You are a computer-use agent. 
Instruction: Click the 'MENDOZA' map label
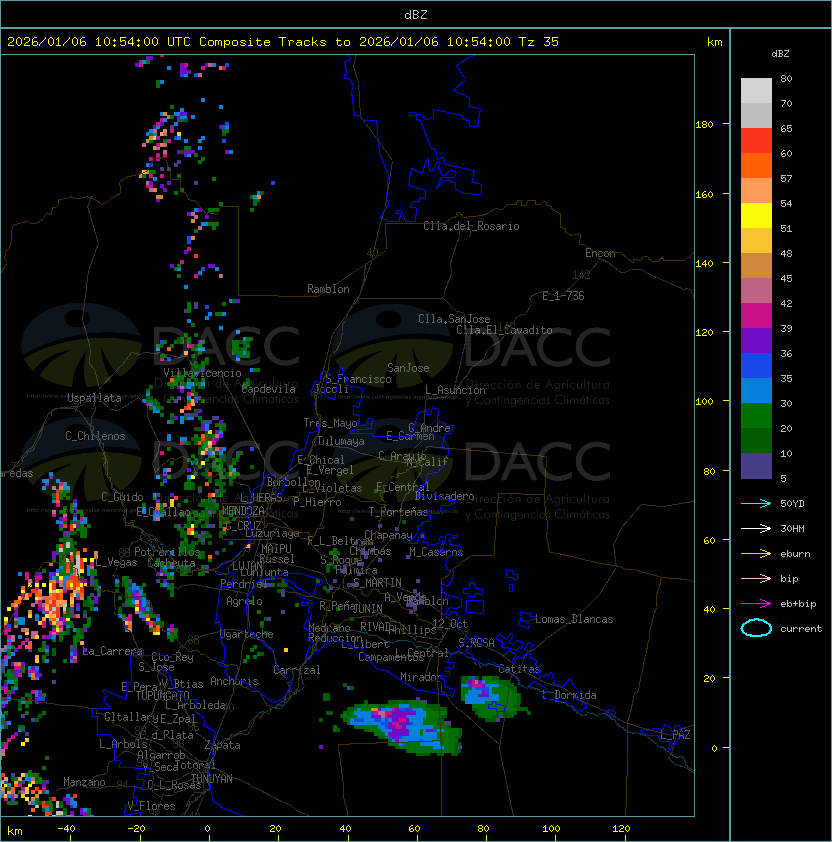point(243,510)
